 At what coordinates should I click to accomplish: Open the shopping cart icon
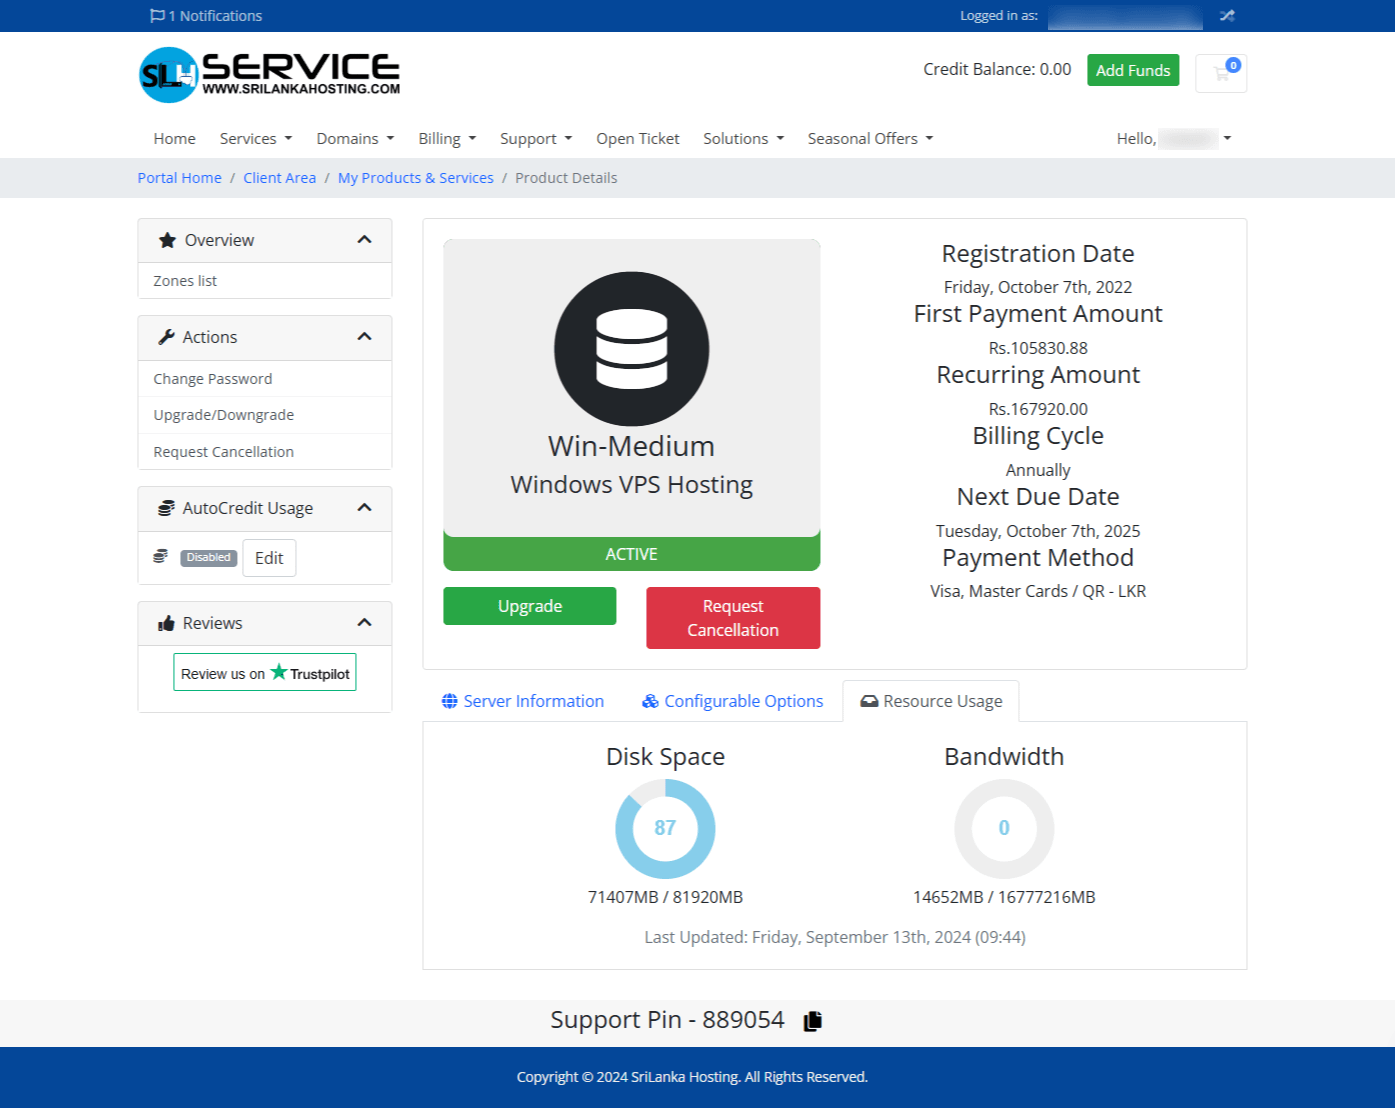click(1221, 73)
